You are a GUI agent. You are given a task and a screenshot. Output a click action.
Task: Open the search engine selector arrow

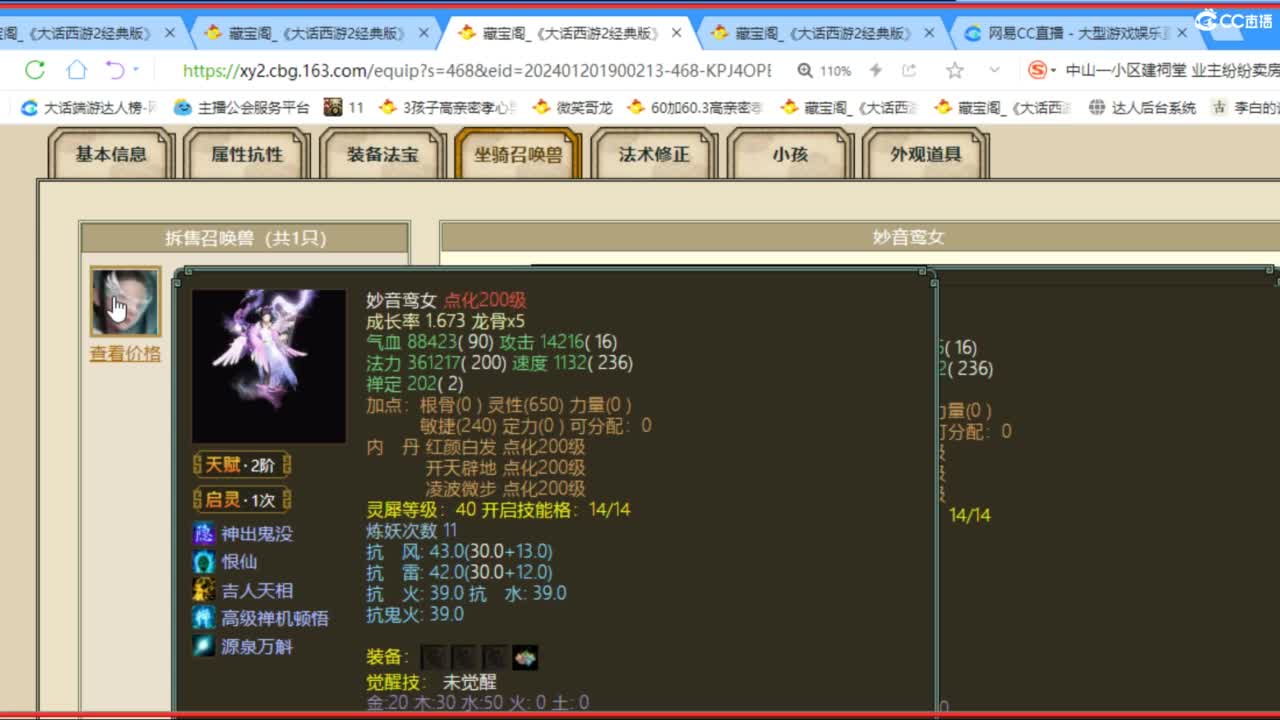point(1054,71)
